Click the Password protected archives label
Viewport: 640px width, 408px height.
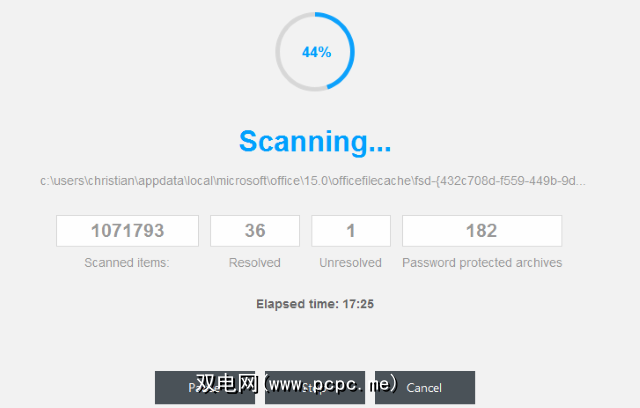[482, 263]
